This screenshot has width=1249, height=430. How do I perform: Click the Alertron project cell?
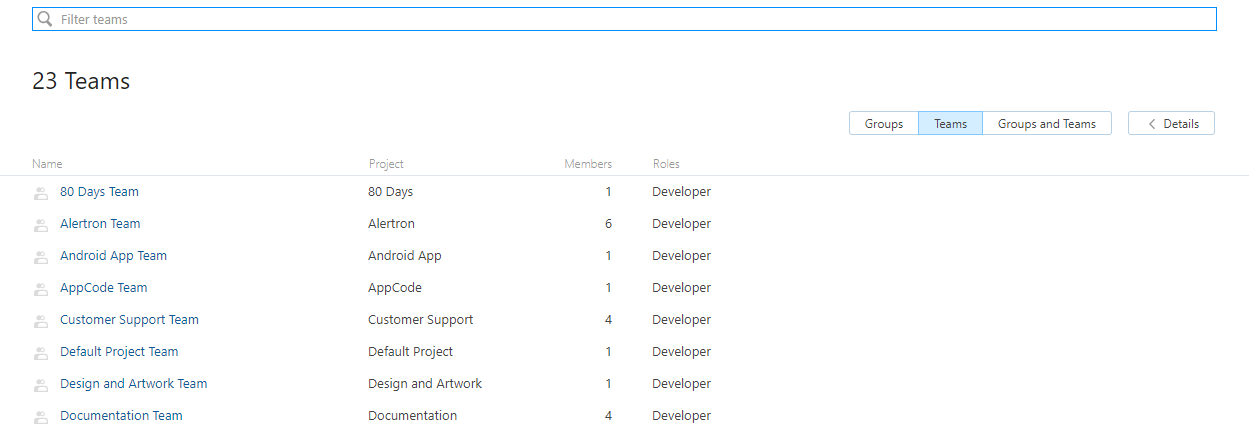(391, 224)
